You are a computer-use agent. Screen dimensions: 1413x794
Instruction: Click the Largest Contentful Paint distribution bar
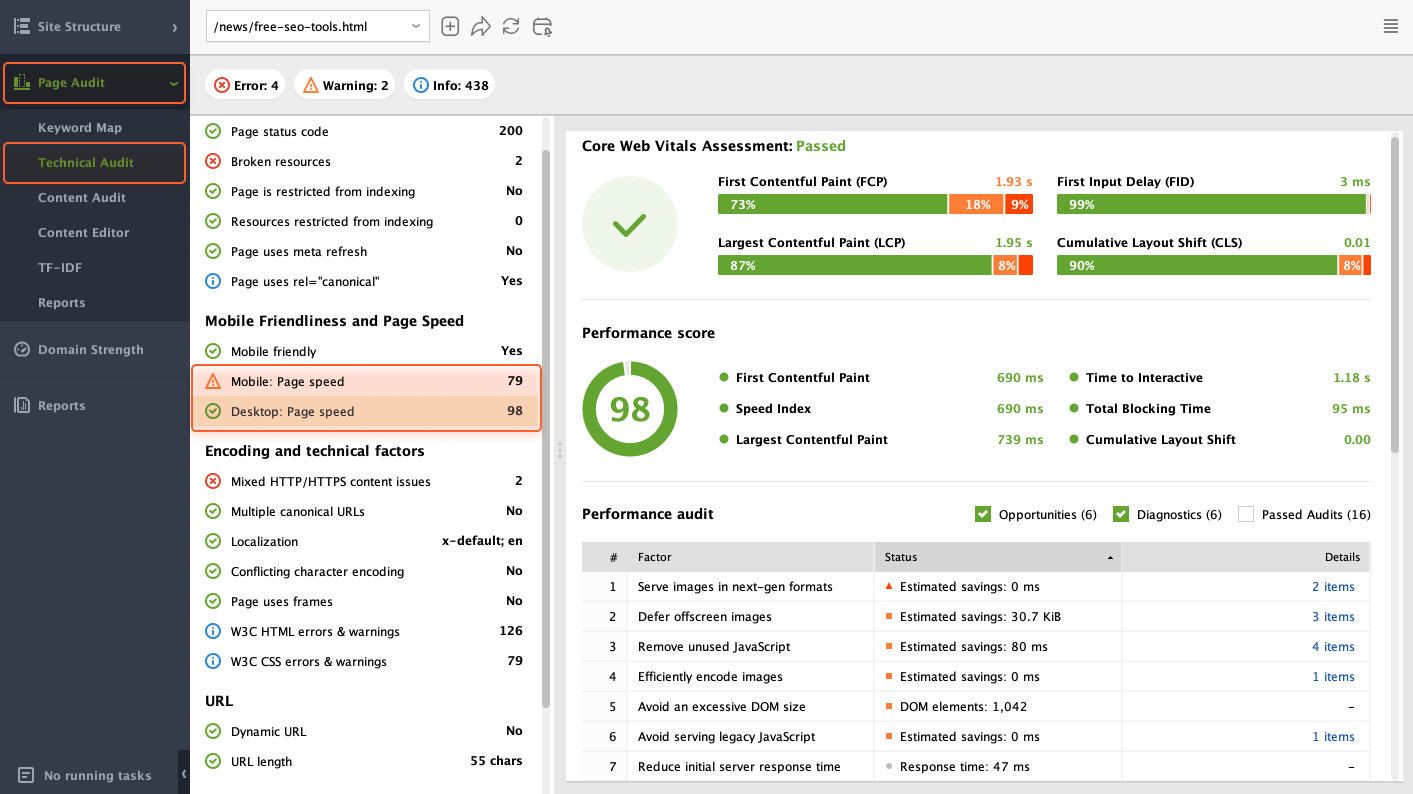point(875,265)
